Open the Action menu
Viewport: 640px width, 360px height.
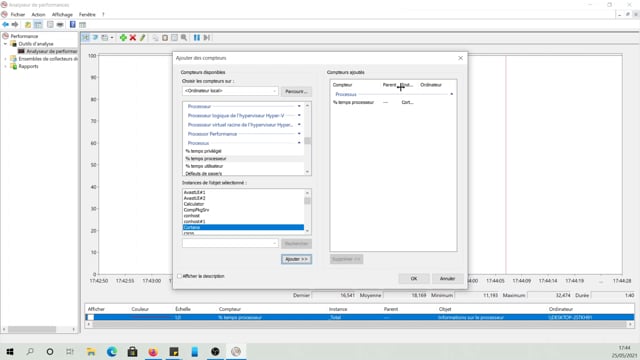tap(38, 14)
